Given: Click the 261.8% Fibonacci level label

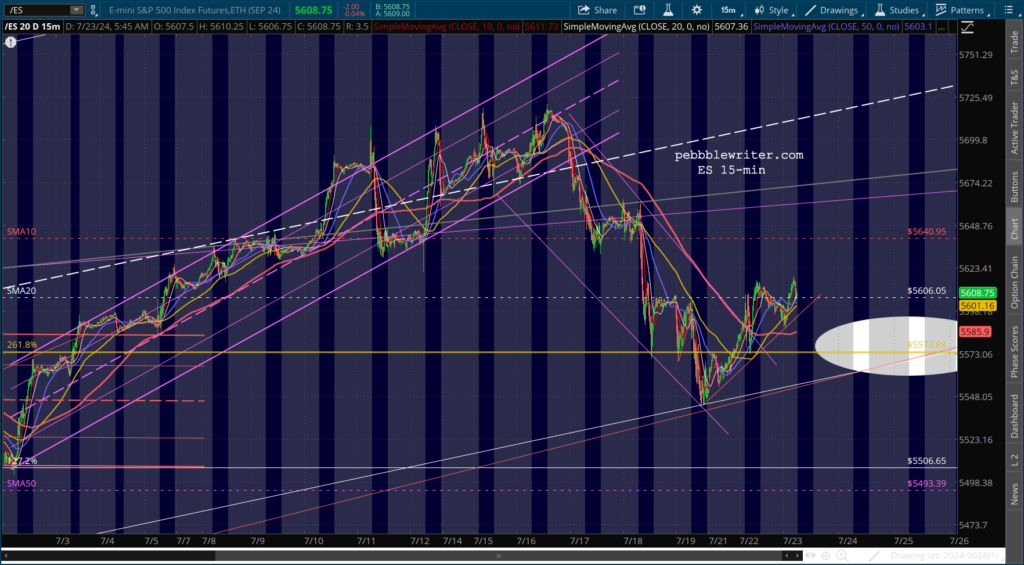Looking at the screenshot, I should click(x=22, y=345).
